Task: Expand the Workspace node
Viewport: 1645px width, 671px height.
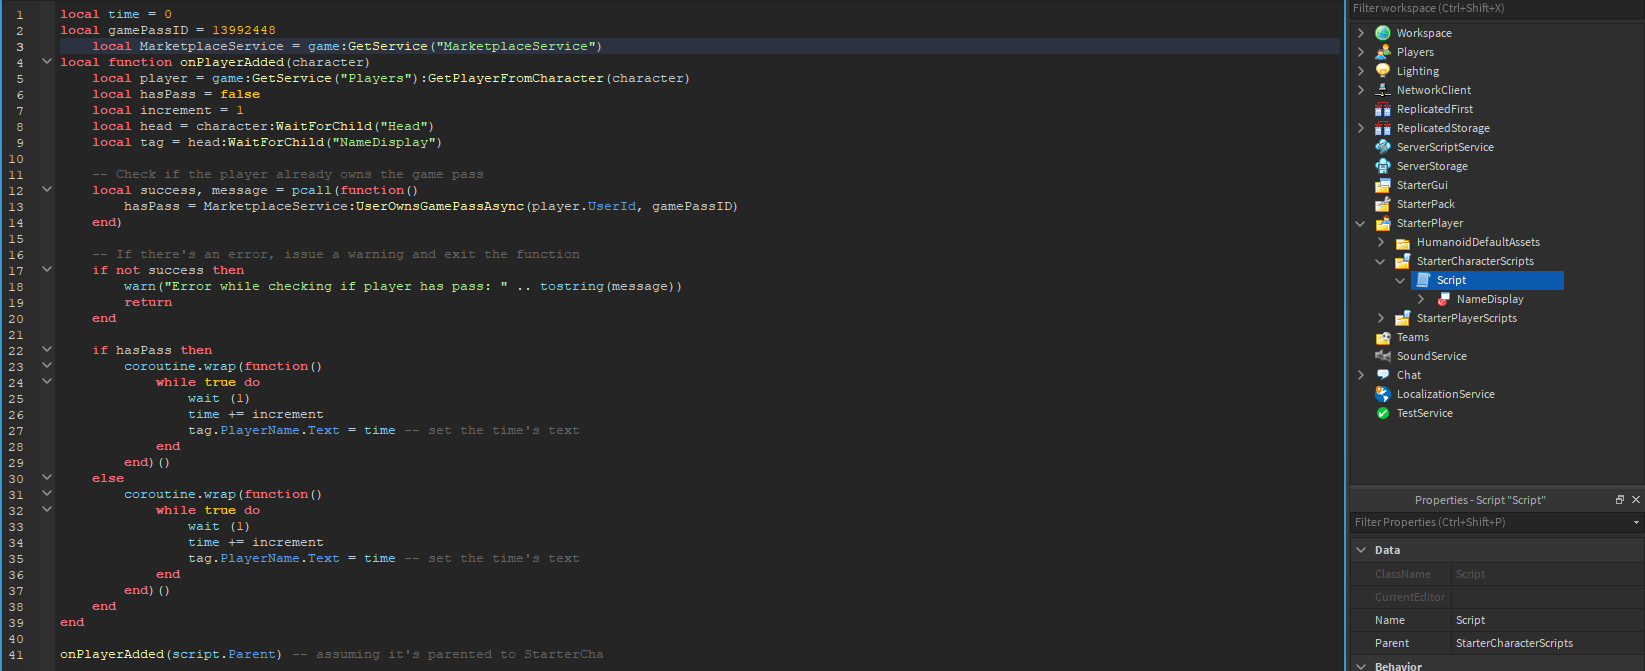Action: (1361, 33)
